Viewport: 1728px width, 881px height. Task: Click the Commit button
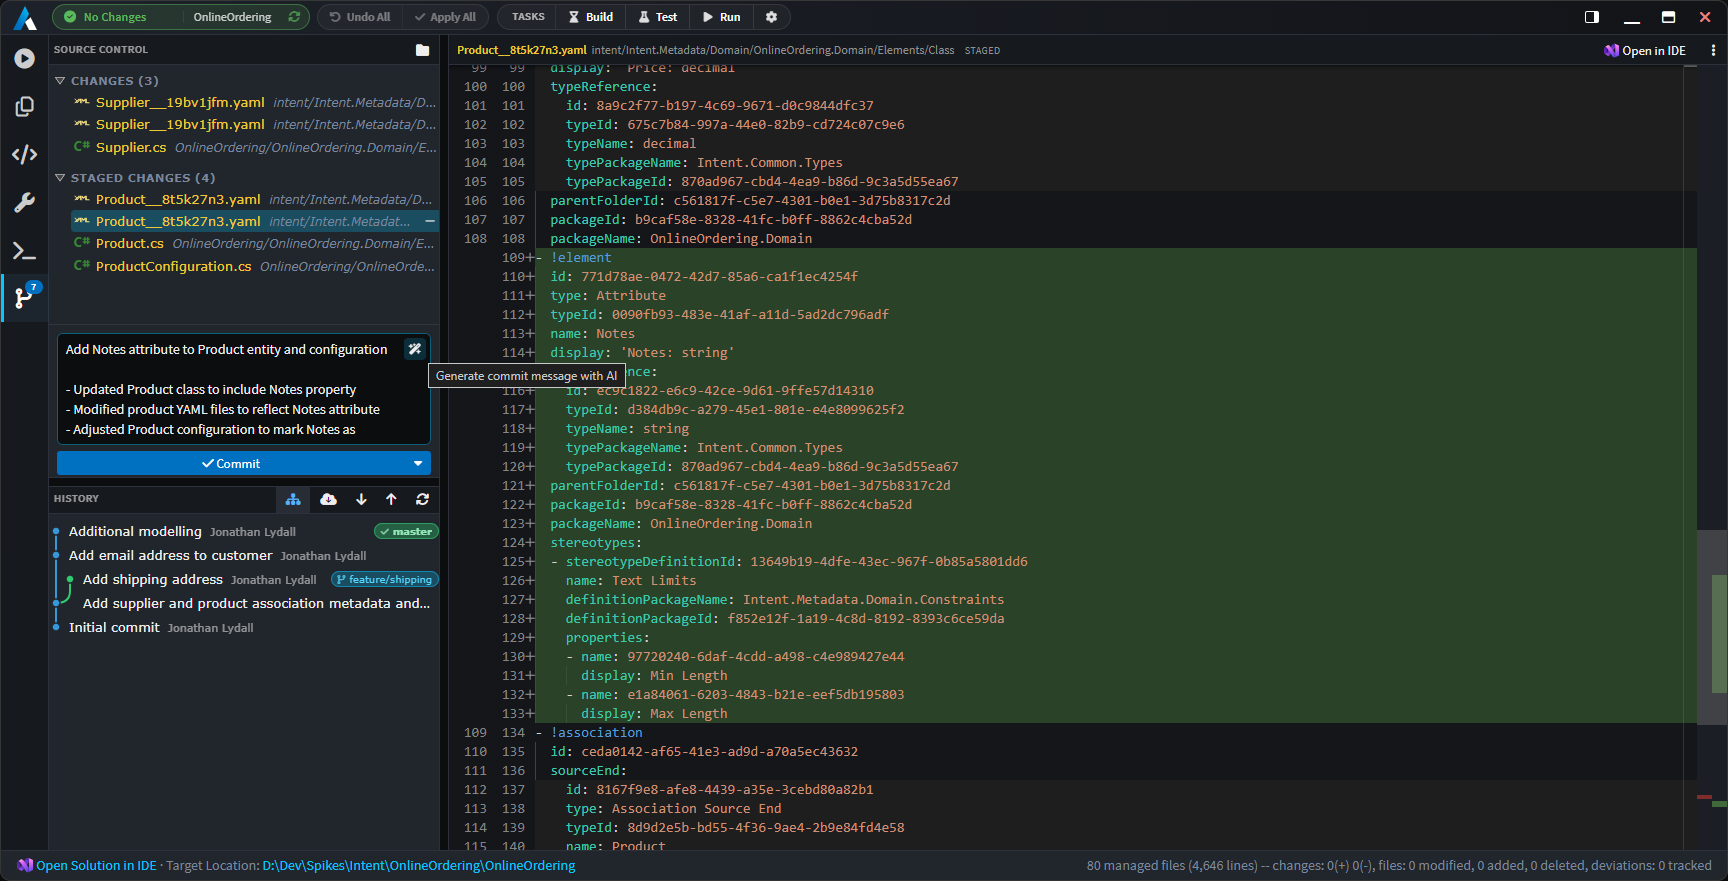[232, 464]
